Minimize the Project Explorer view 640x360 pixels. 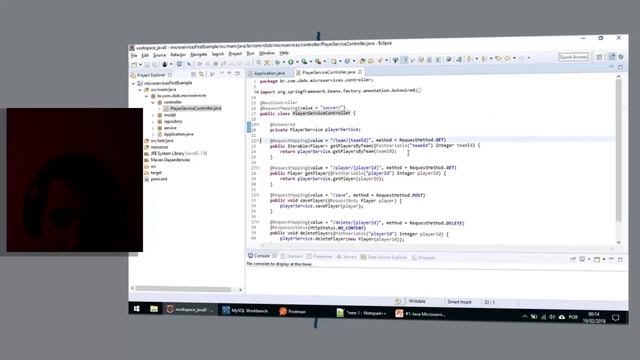click(x=229, y=74)
